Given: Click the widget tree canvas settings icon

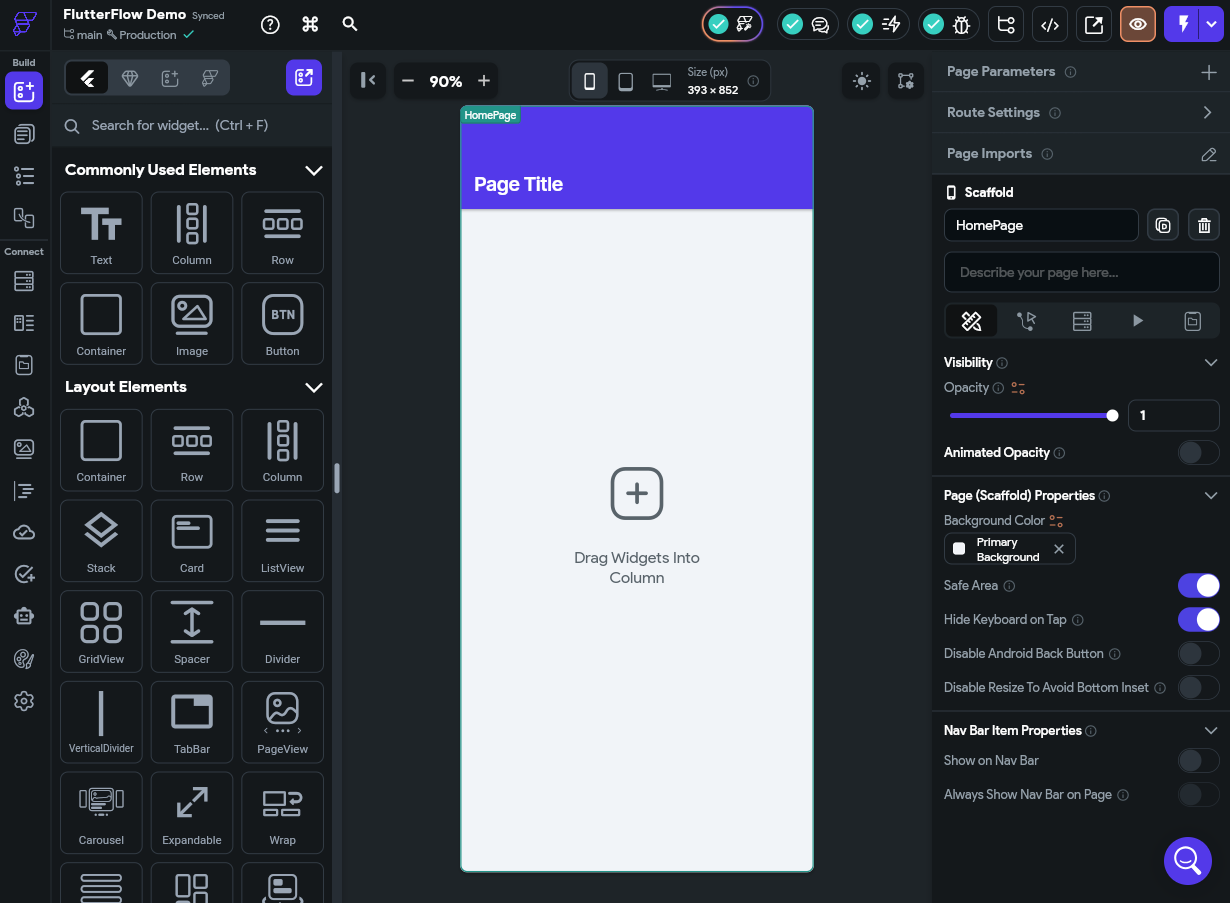Looking at the screenshot, I should (x=906, y=81).
